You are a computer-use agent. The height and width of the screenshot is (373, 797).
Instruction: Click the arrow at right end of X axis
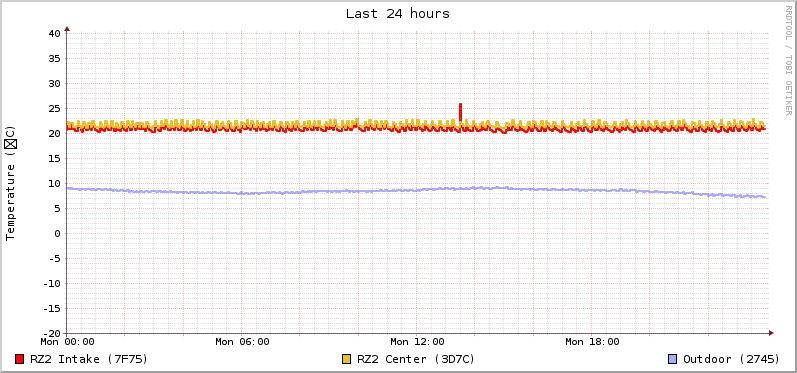click(771, 333)
